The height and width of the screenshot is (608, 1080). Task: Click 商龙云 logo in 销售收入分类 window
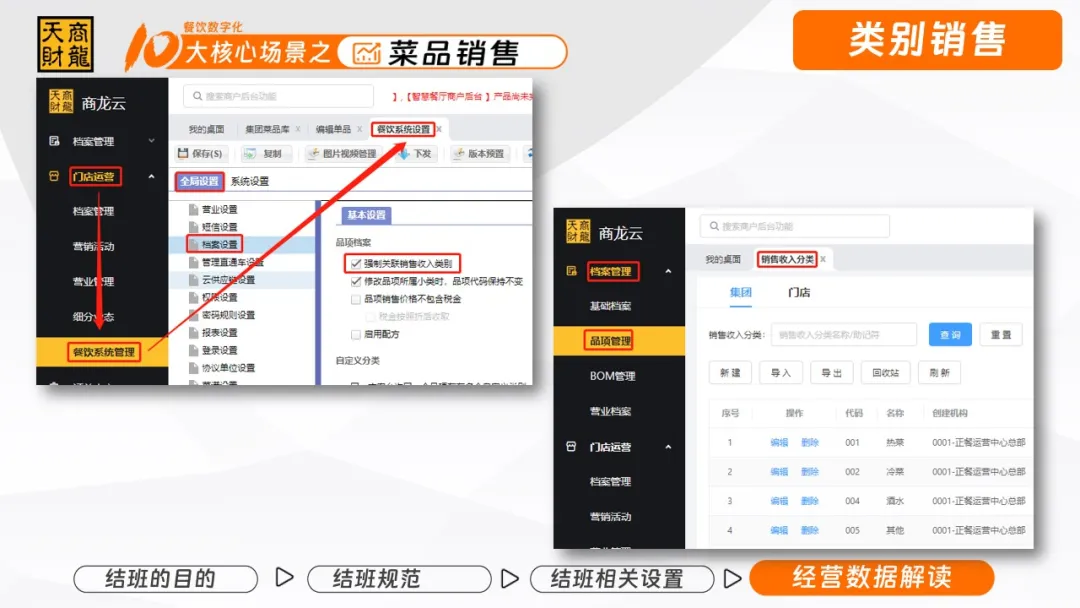click(578, 231)
